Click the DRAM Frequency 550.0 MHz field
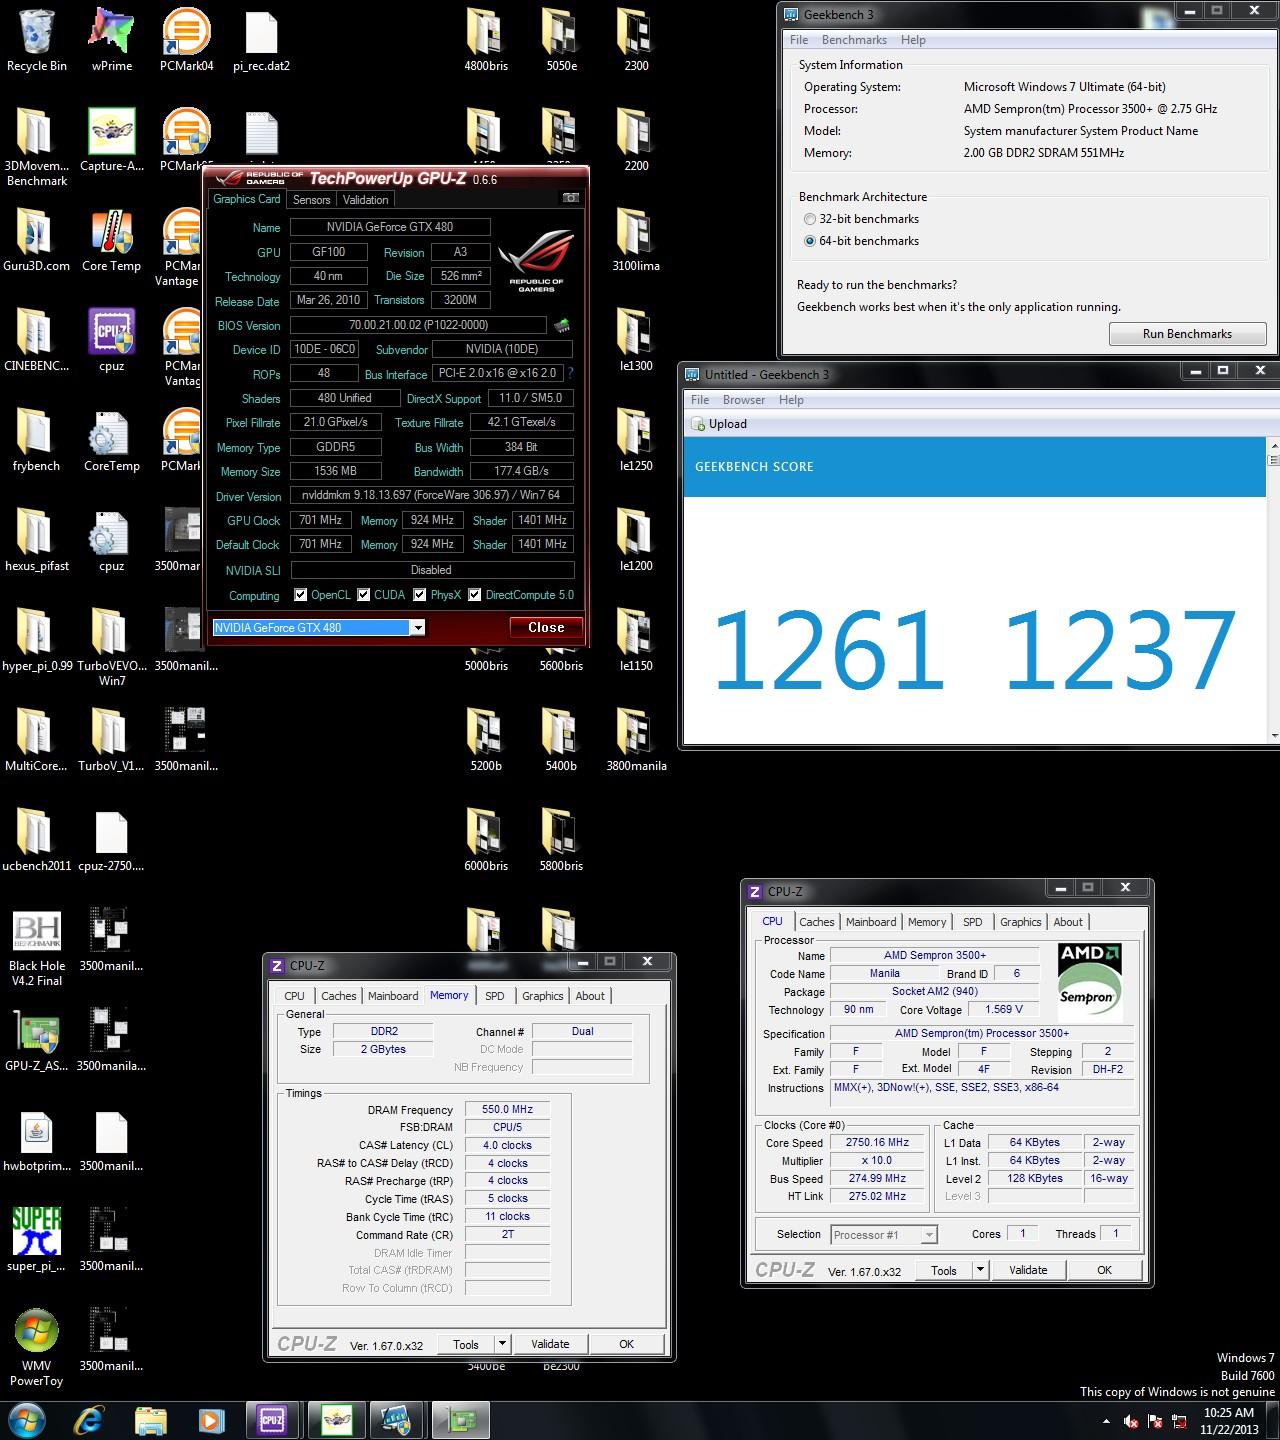Screen dimensions: 1280x1440 tap(507, 1110)
